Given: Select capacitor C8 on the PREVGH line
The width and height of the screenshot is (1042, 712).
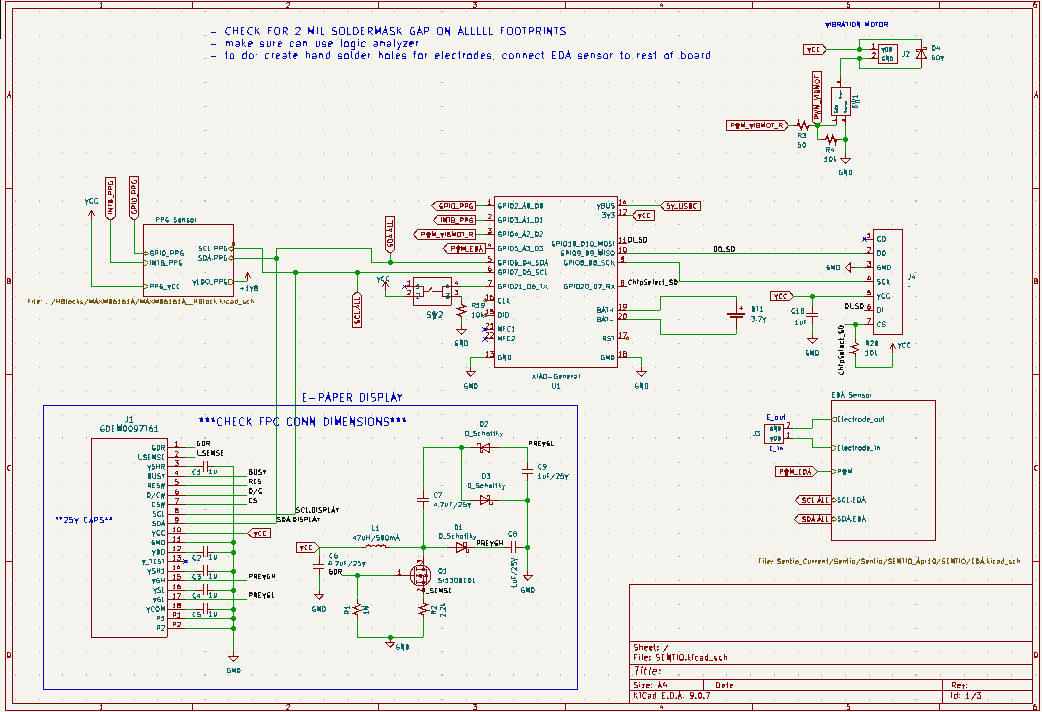Looking at the screenshot, I should click(x=514, y=547).
